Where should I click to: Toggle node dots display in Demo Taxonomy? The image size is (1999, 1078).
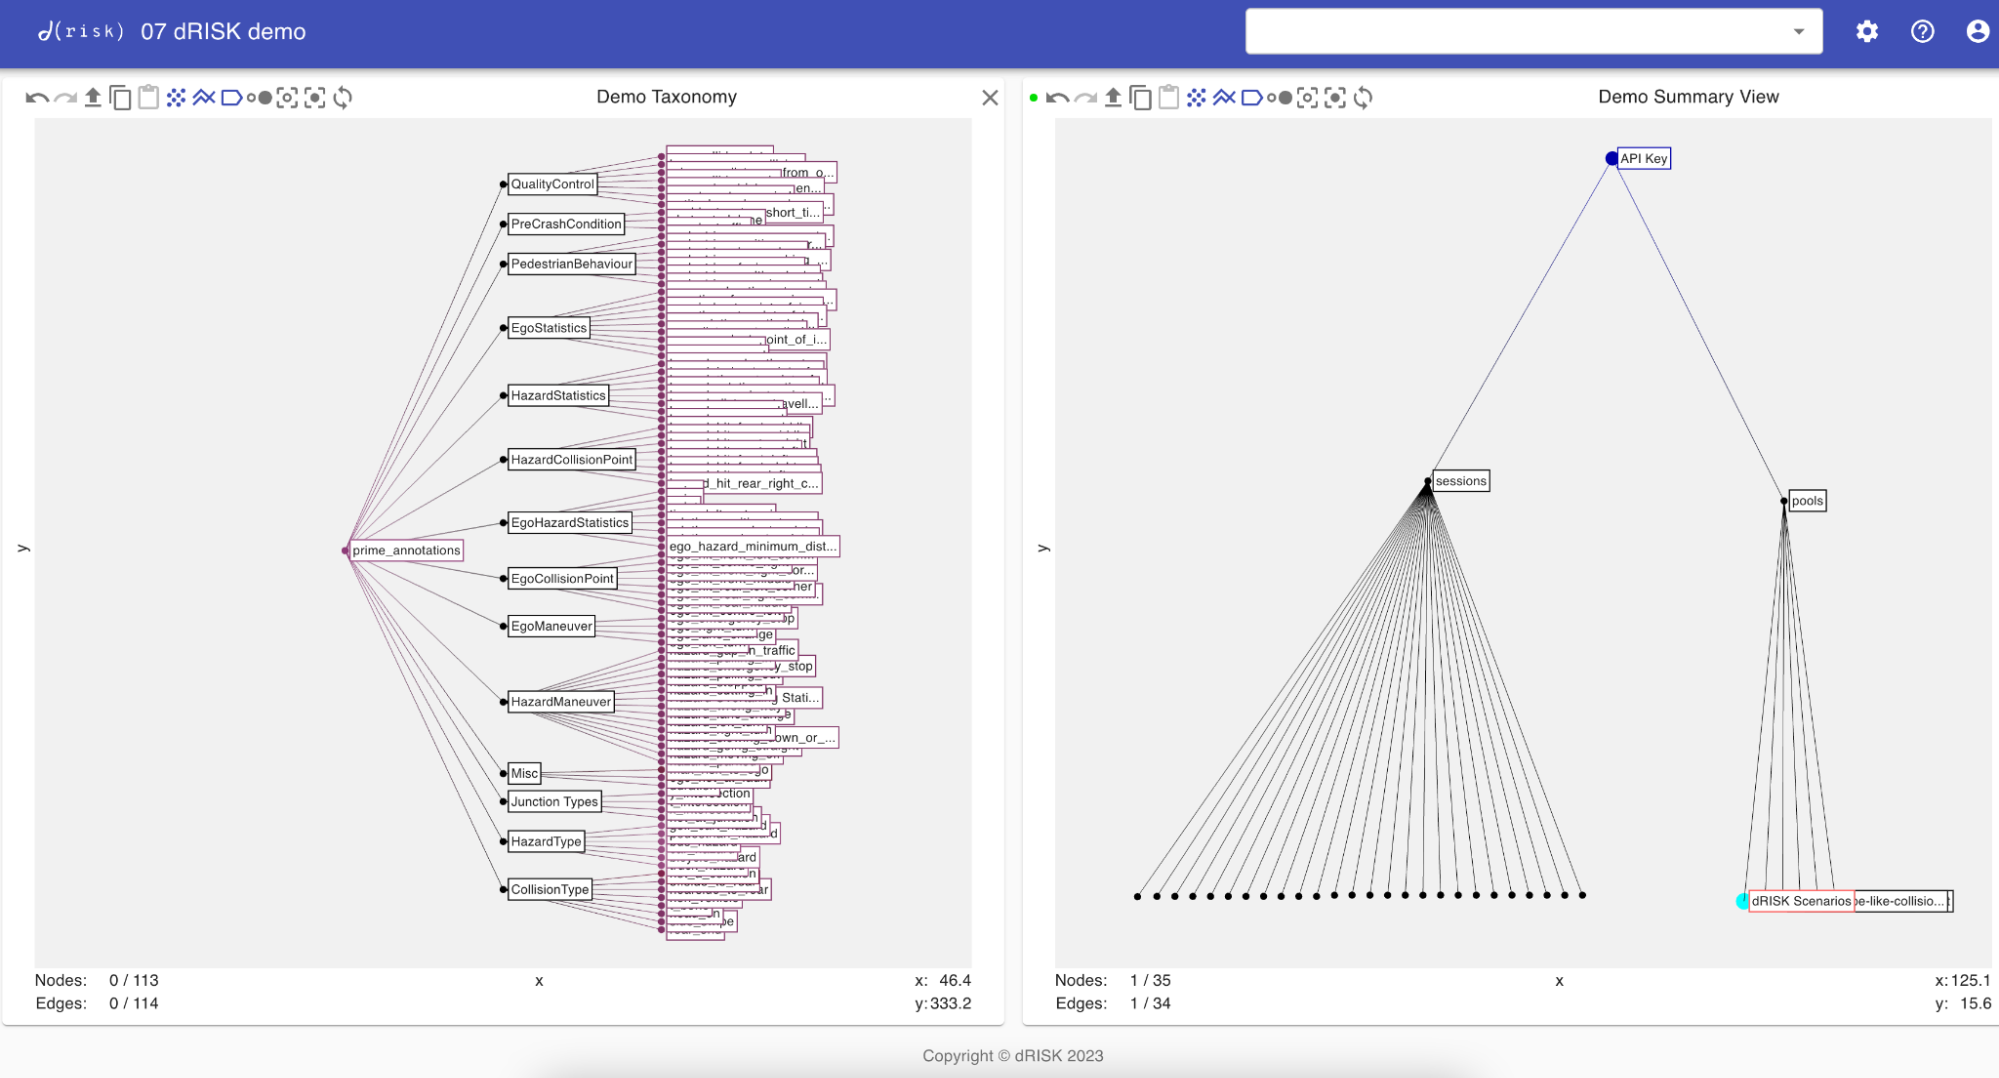tap(176, 98)
